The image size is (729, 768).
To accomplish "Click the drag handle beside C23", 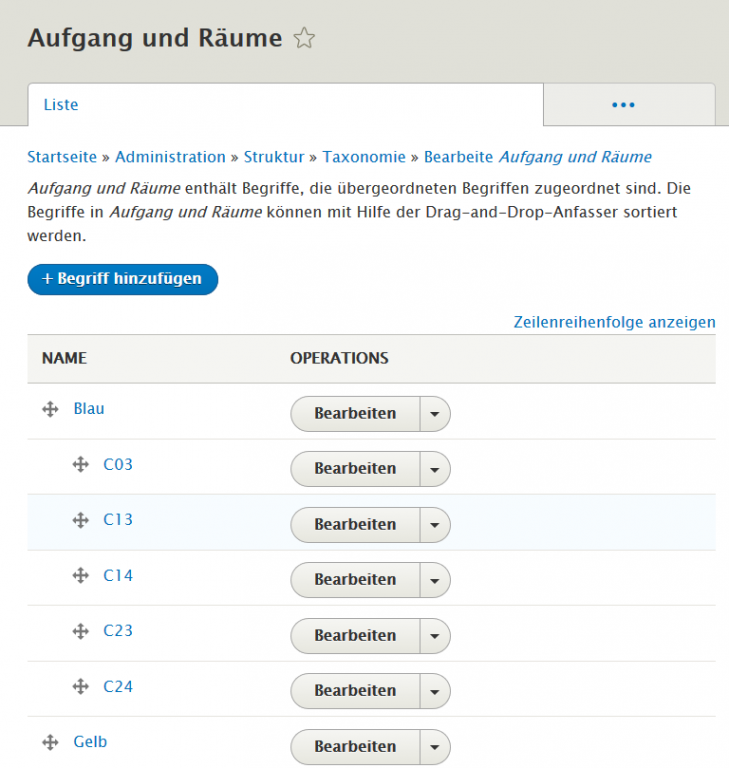I will click(81, 631).
